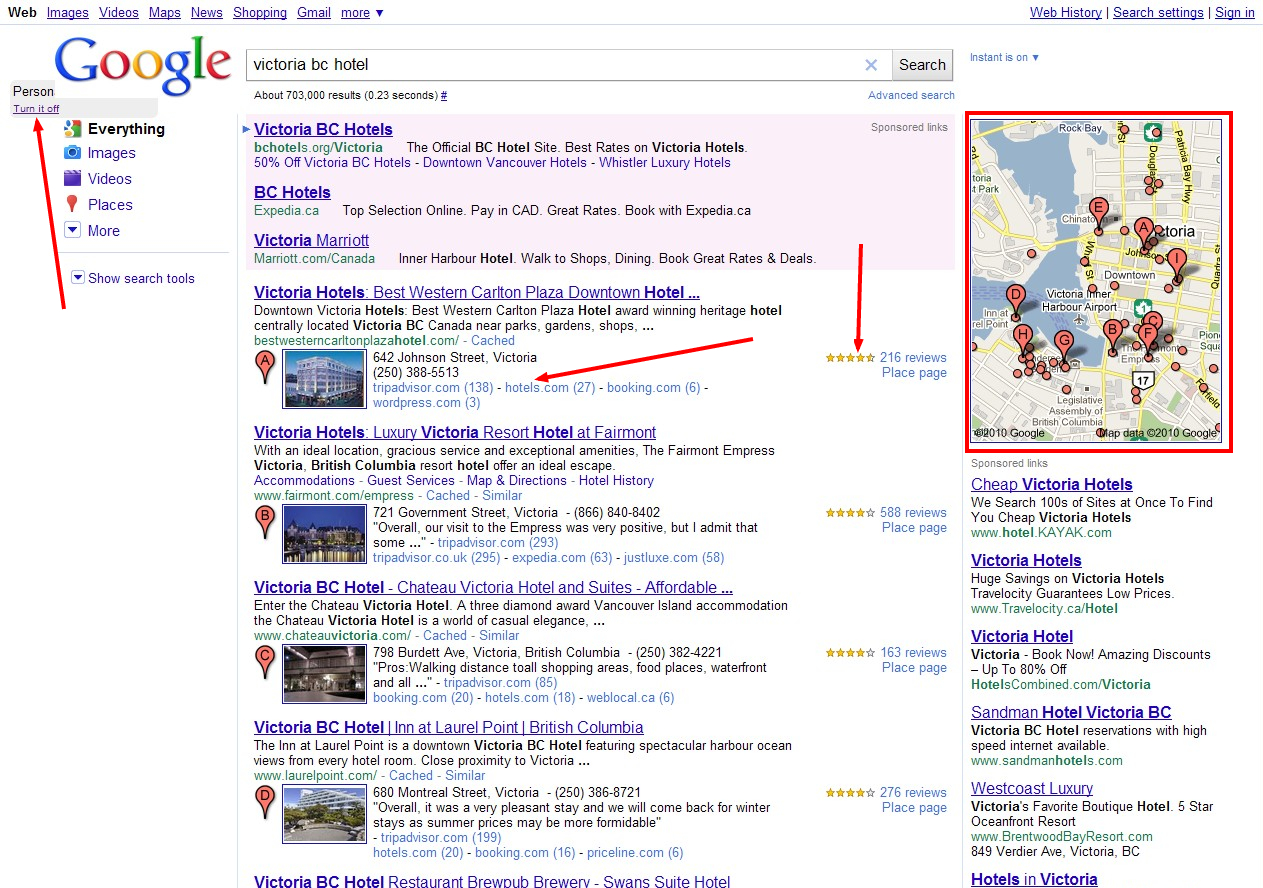This screenshot has width=1263, height=888.
Task: Turn off personalization via 'Turn it off'
Action: [36, 109]
